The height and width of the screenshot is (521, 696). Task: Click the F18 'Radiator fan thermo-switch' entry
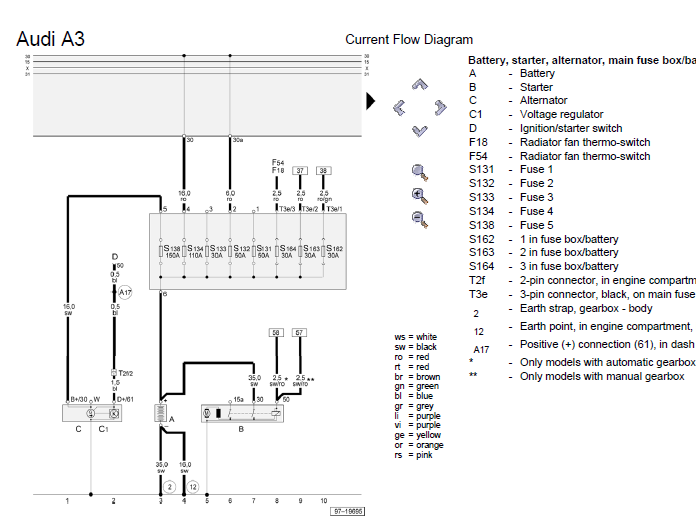click(585, 142)
